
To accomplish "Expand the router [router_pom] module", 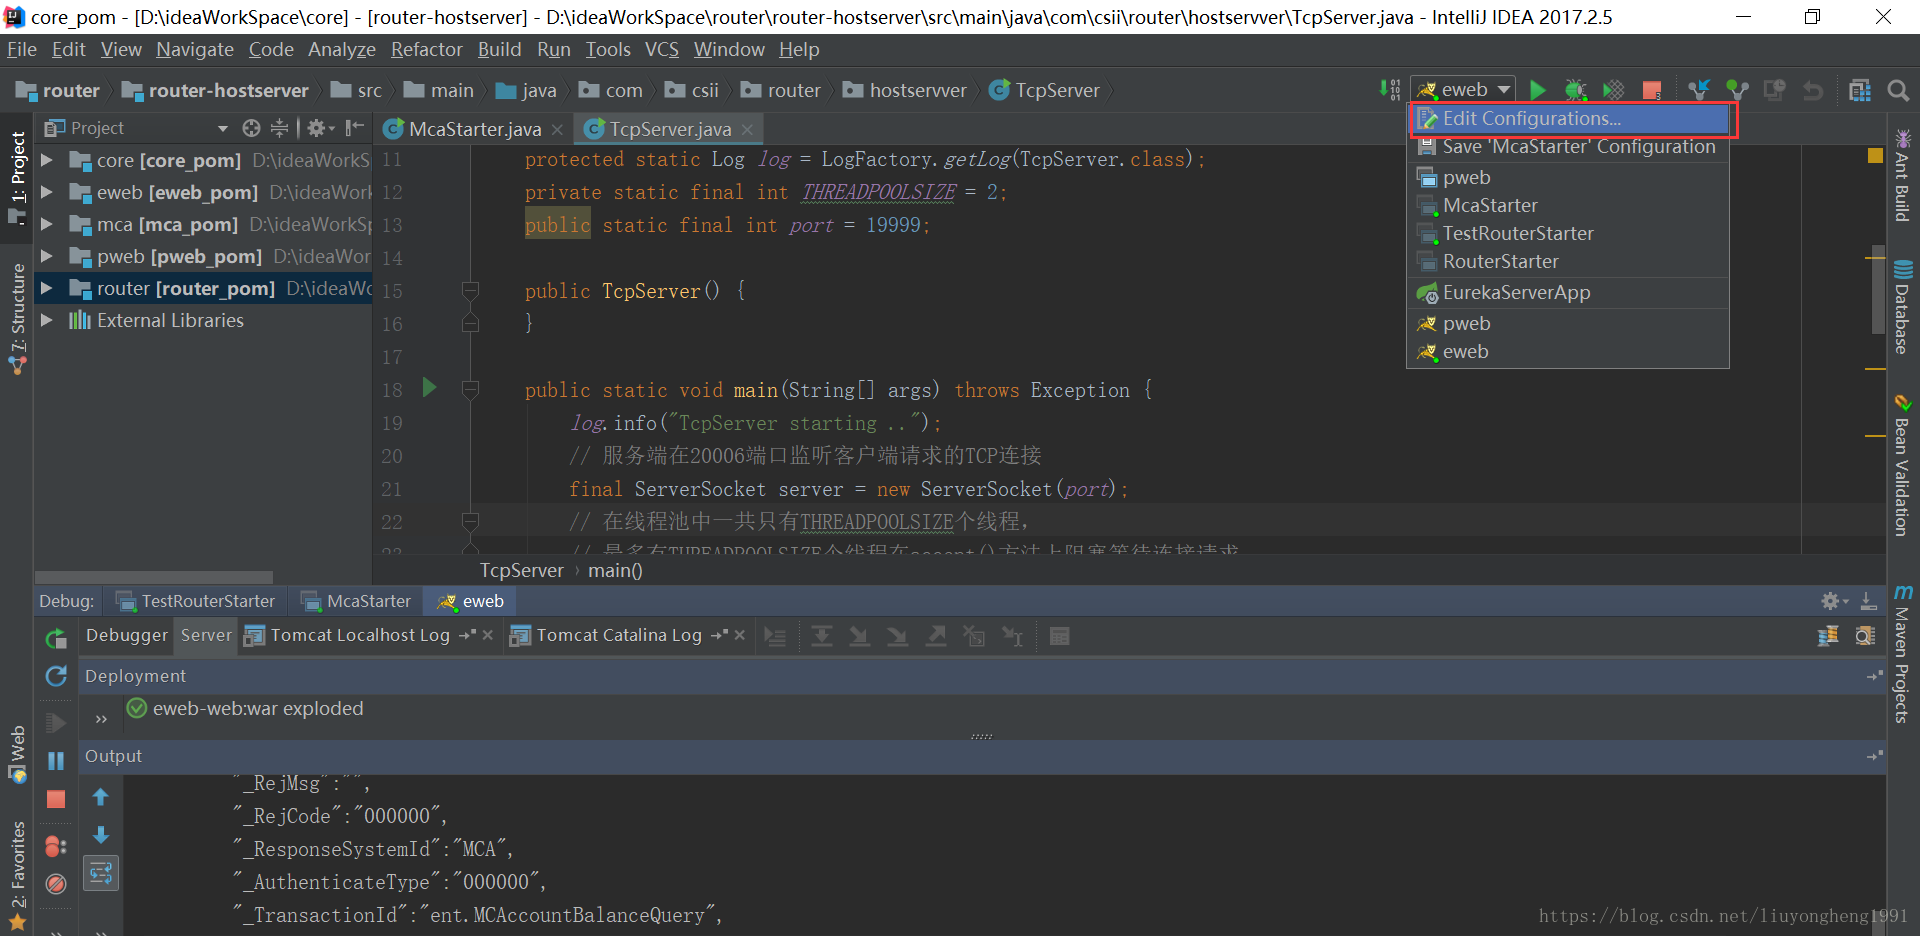I will tap(46, 288).
